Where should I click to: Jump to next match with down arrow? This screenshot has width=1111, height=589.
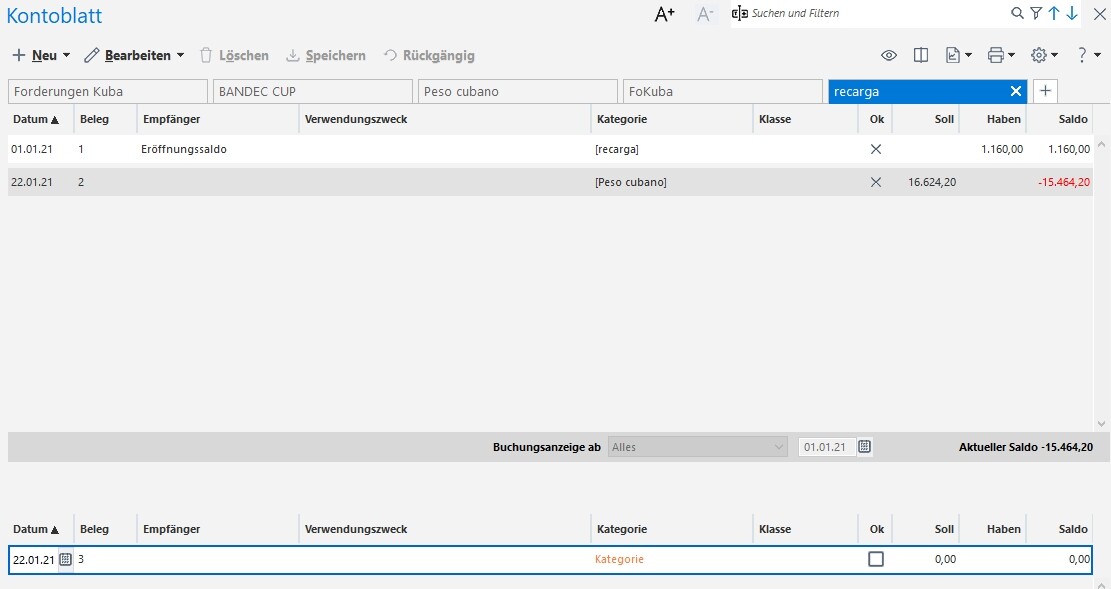tap(1072, 13)
